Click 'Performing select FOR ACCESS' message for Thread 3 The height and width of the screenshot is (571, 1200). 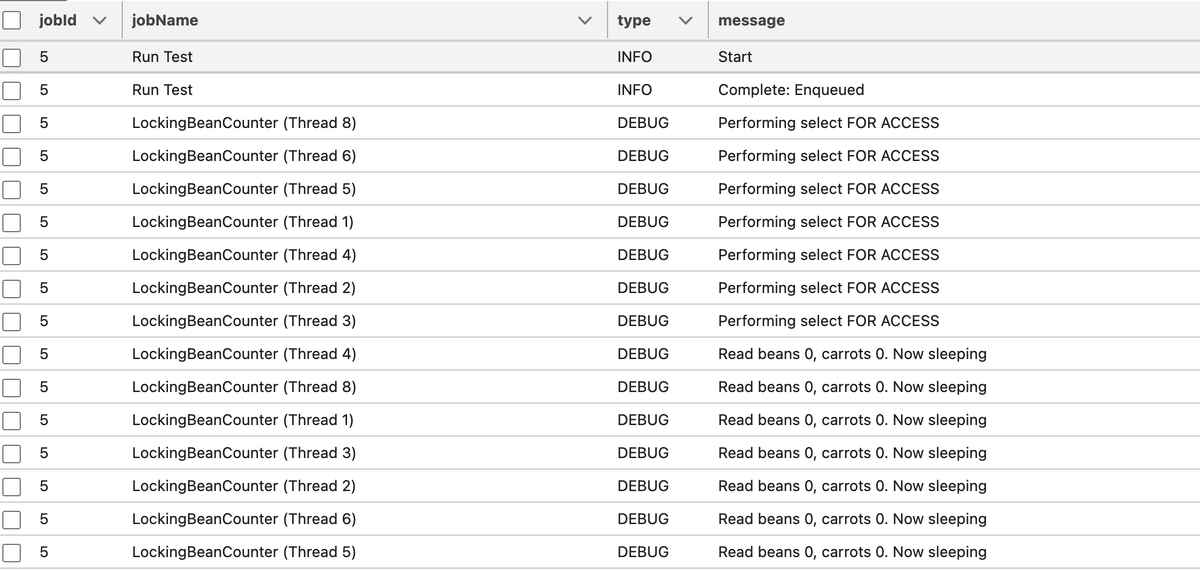pos(829,321)
